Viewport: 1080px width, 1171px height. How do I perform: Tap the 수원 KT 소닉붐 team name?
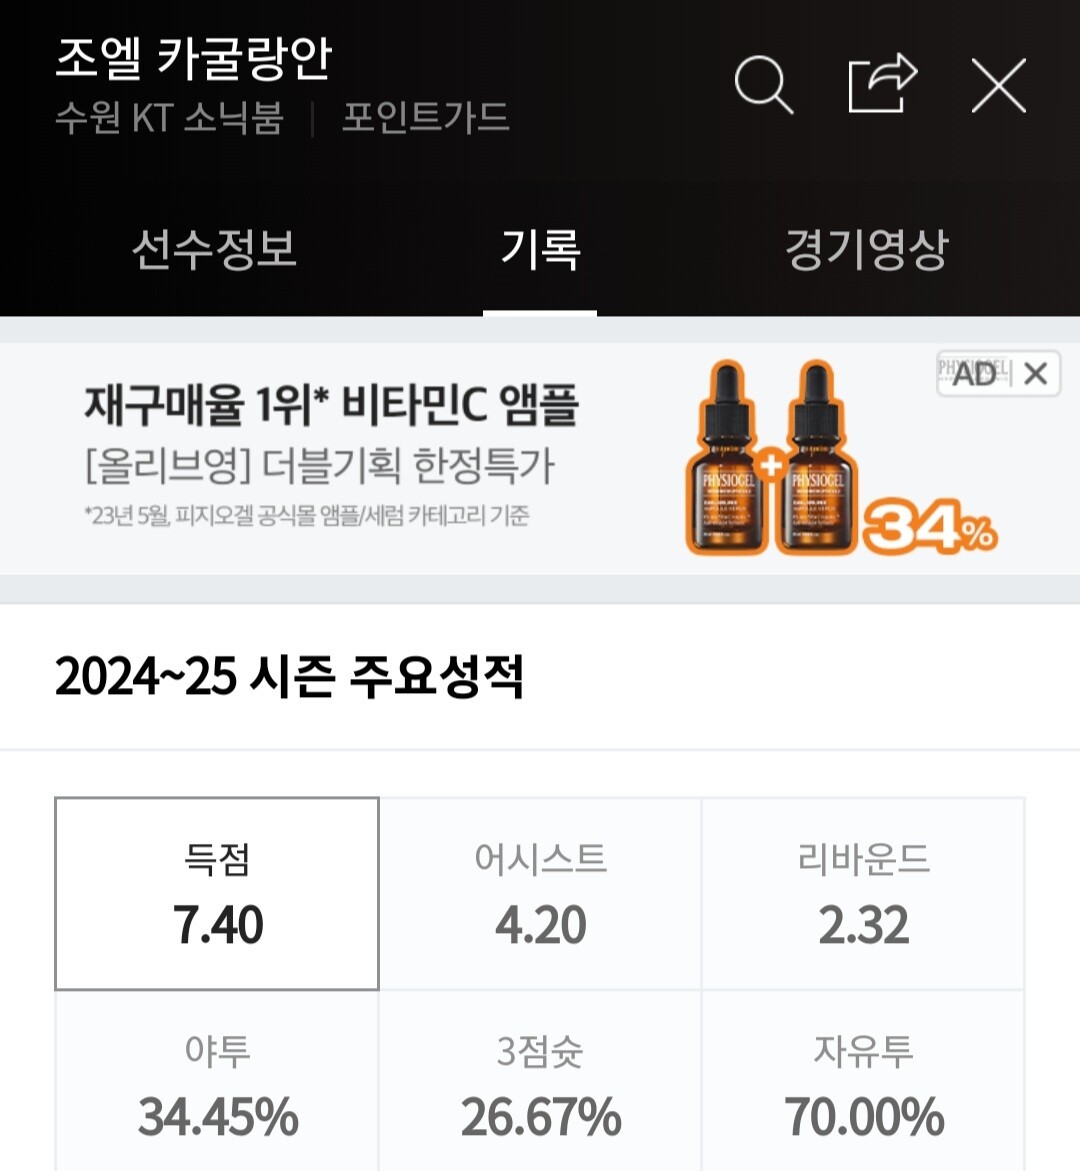169,118
